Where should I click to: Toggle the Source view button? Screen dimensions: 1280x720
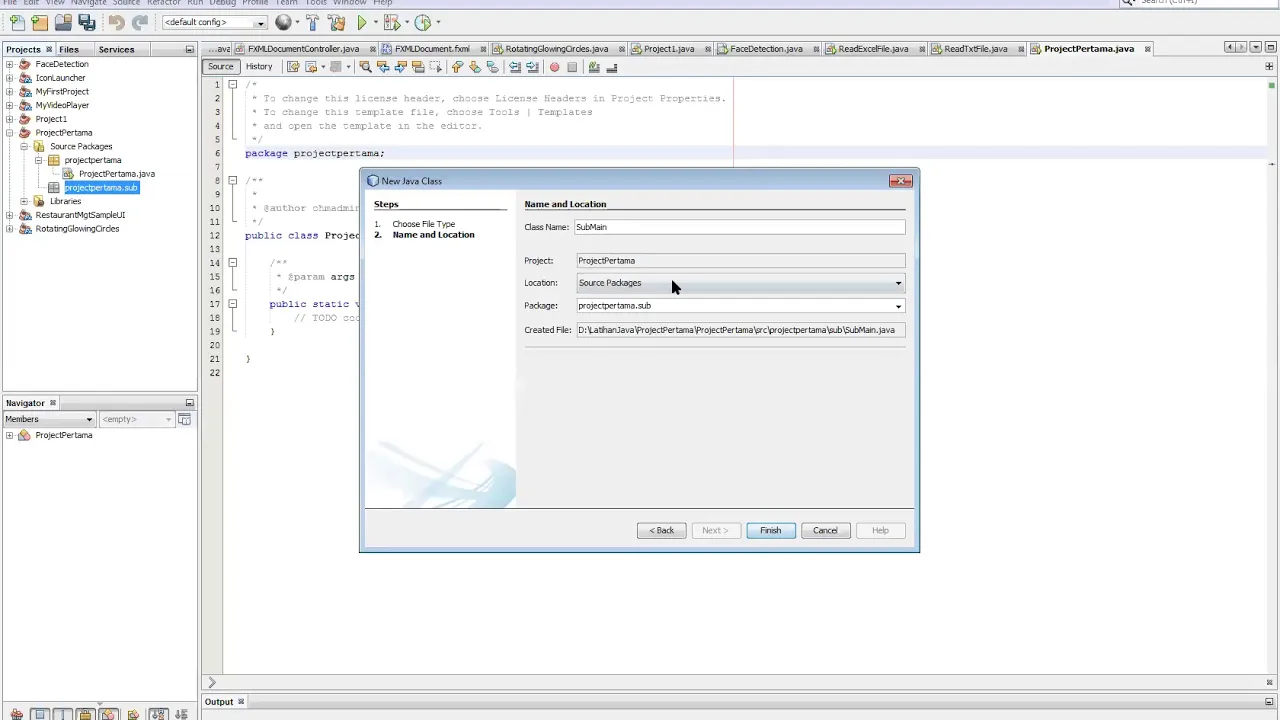220,67
